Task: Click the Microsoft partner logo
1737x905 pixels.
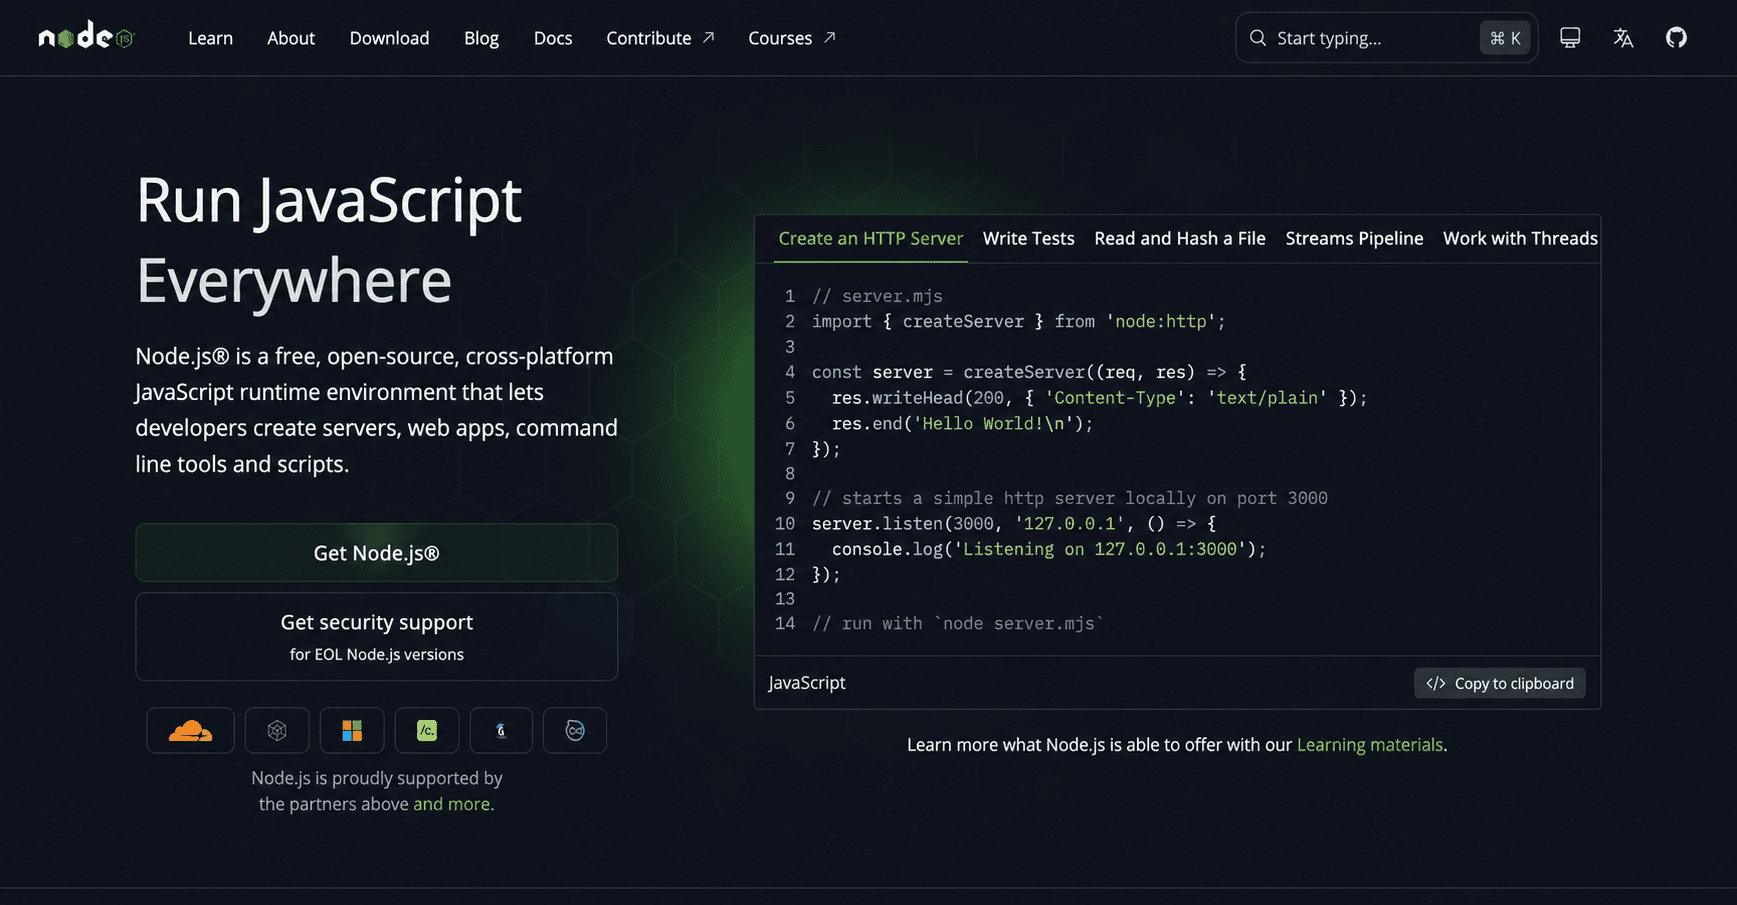Action: click(352, 730)
